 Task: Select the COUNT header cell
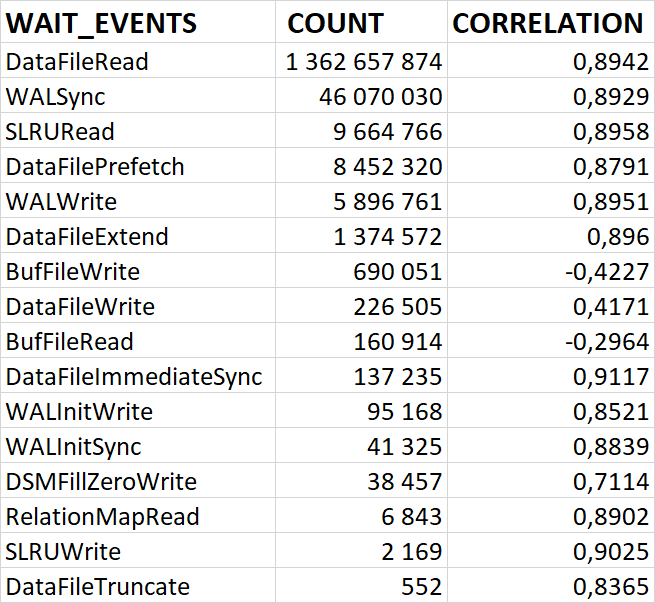pos(335,23)
